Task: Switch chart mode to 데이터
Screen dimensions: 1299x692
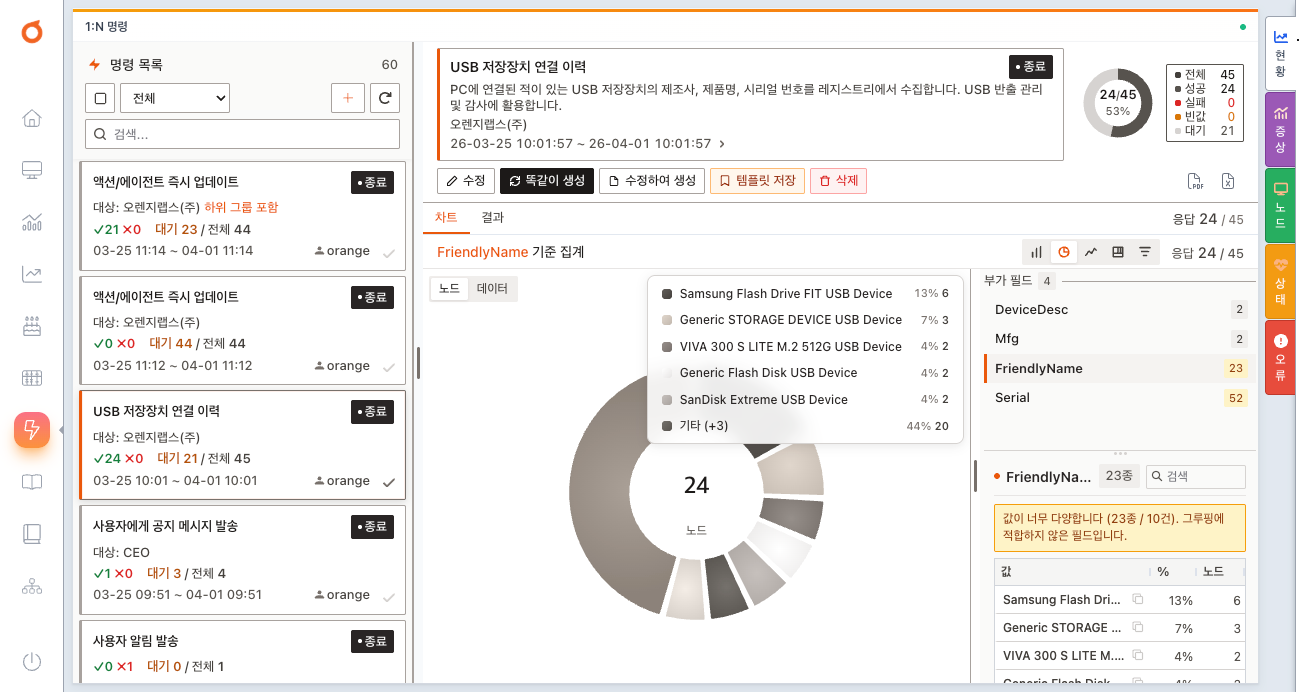Action: click(492, 288)
